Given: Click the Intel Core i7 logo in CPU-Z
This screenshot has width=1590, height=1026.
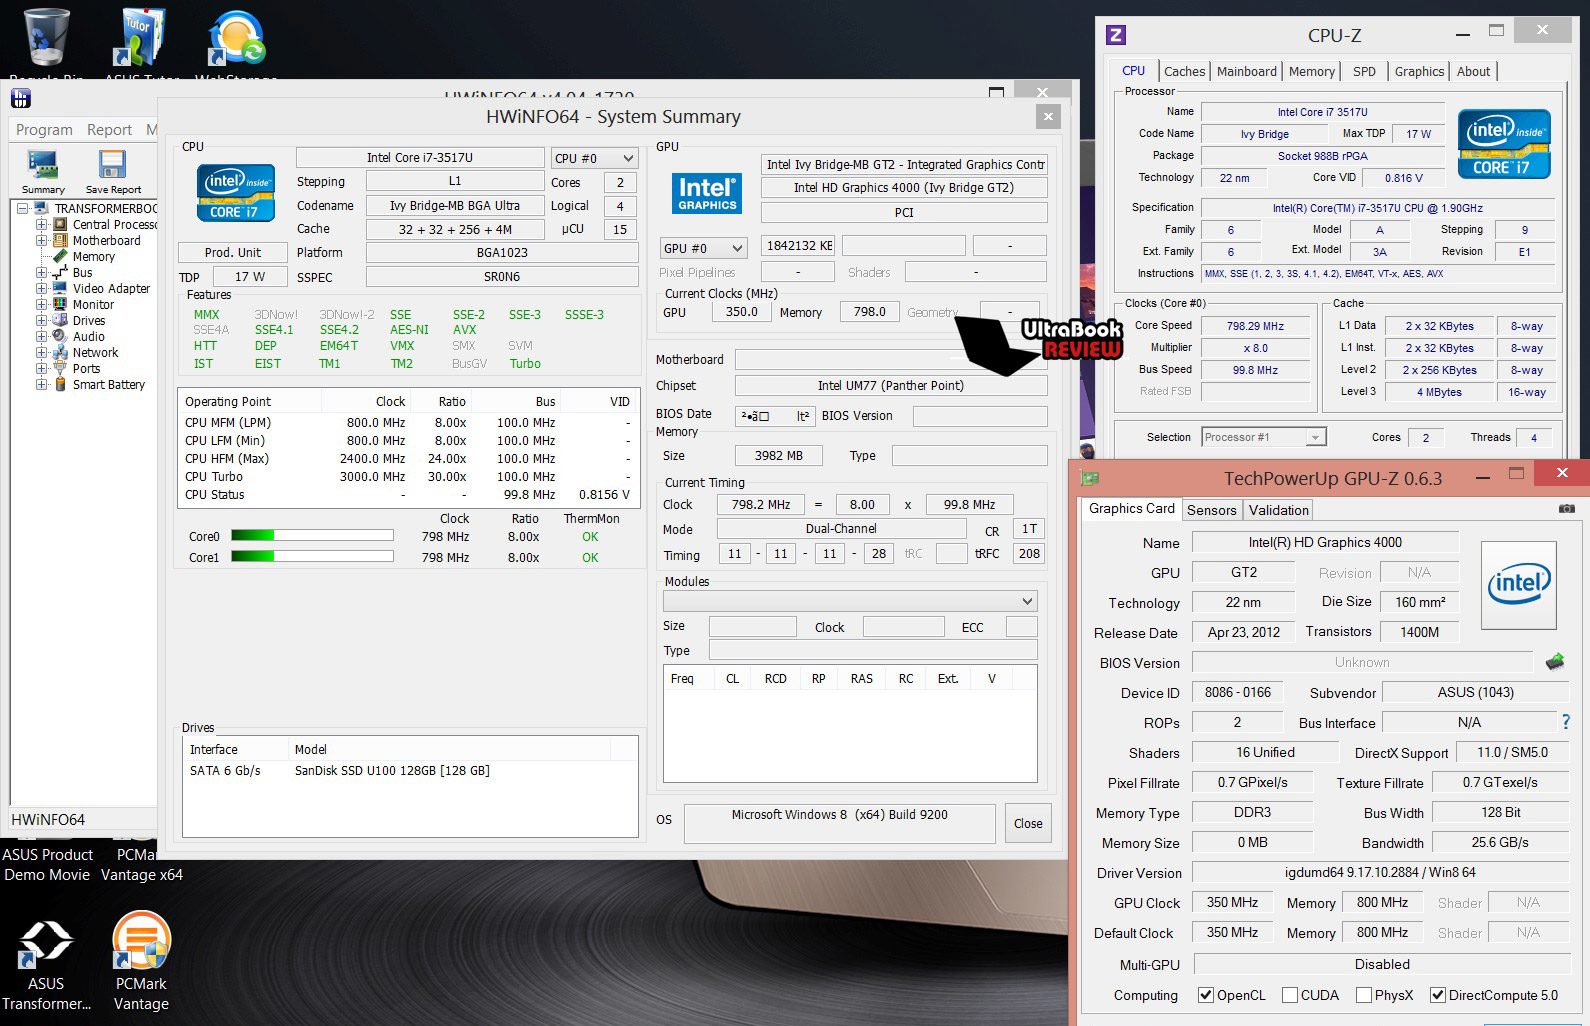Looking at the screenshot, I should point(1504,143).
